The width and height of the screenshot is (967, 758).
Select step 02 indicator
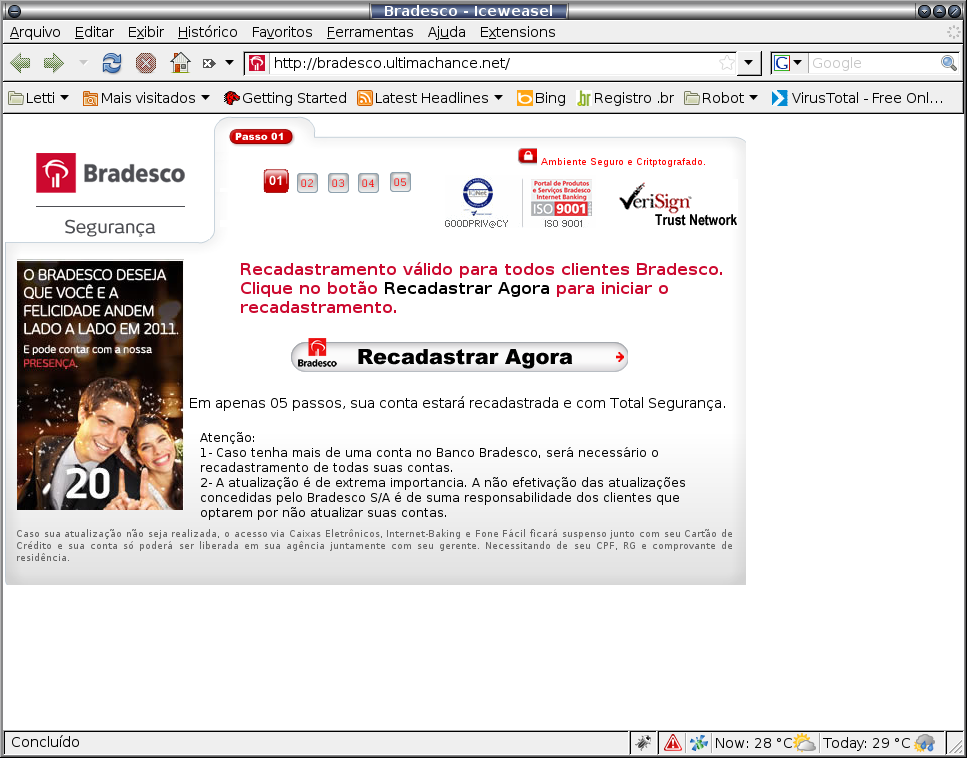click(x=307, y=183)
